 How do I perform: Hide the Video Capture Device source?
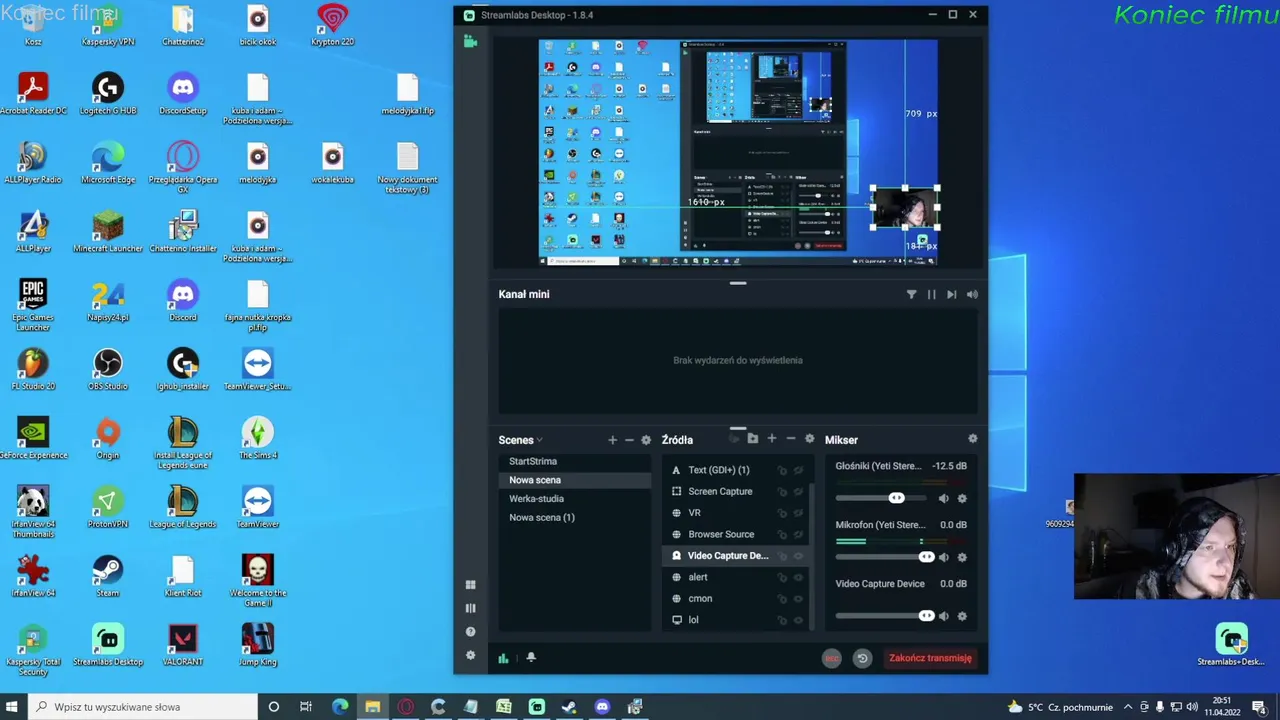click(x=798, y=556)
